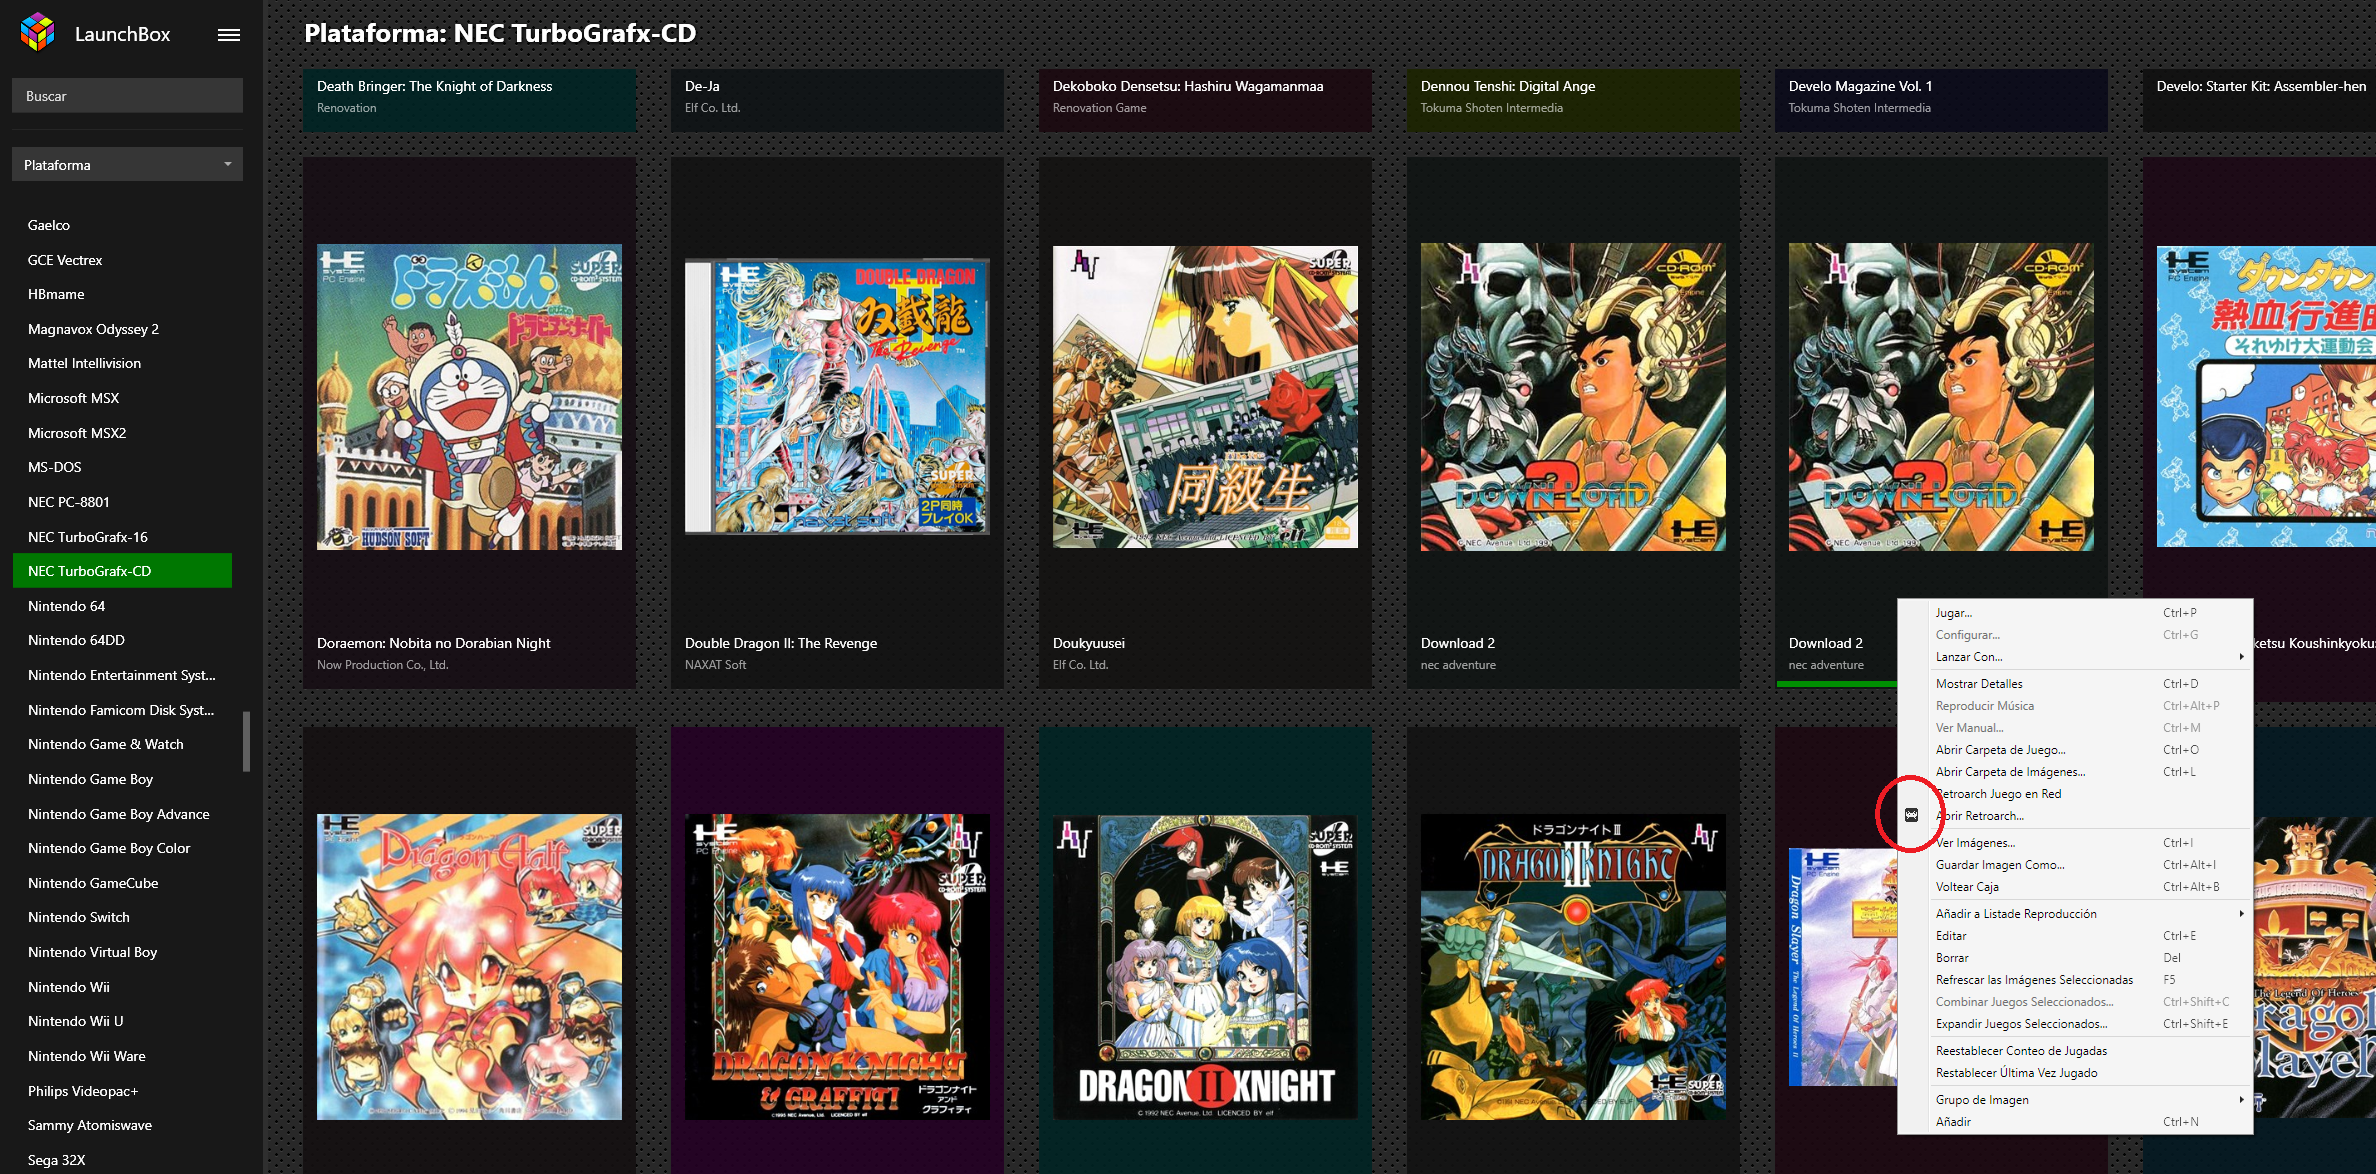Image resolution: width=2376 pixels, height=1174 pixels.
Task: Open Nintendo Game Boy Advance platform
Action: pos(122,814)
